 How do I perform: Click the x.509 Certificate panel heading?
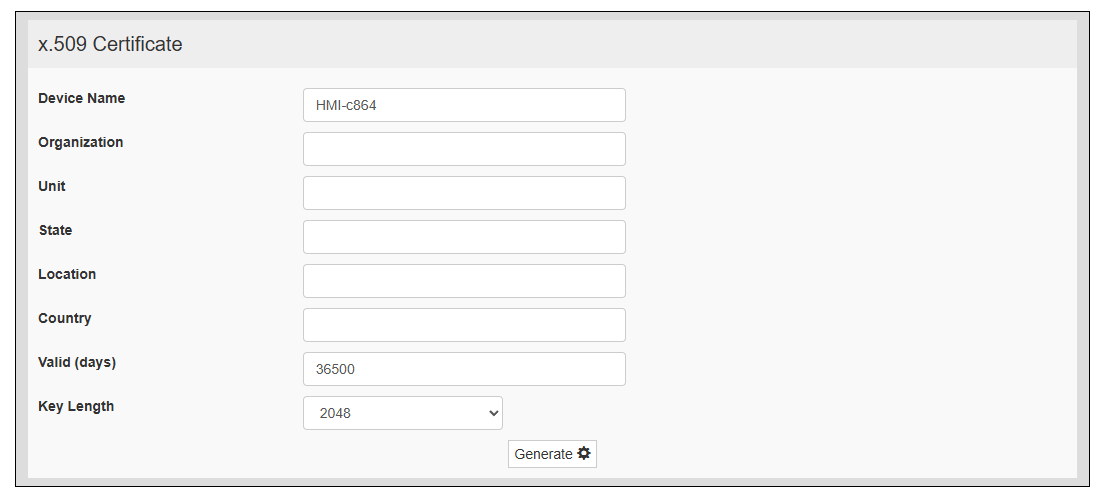(x=110, y=44)
